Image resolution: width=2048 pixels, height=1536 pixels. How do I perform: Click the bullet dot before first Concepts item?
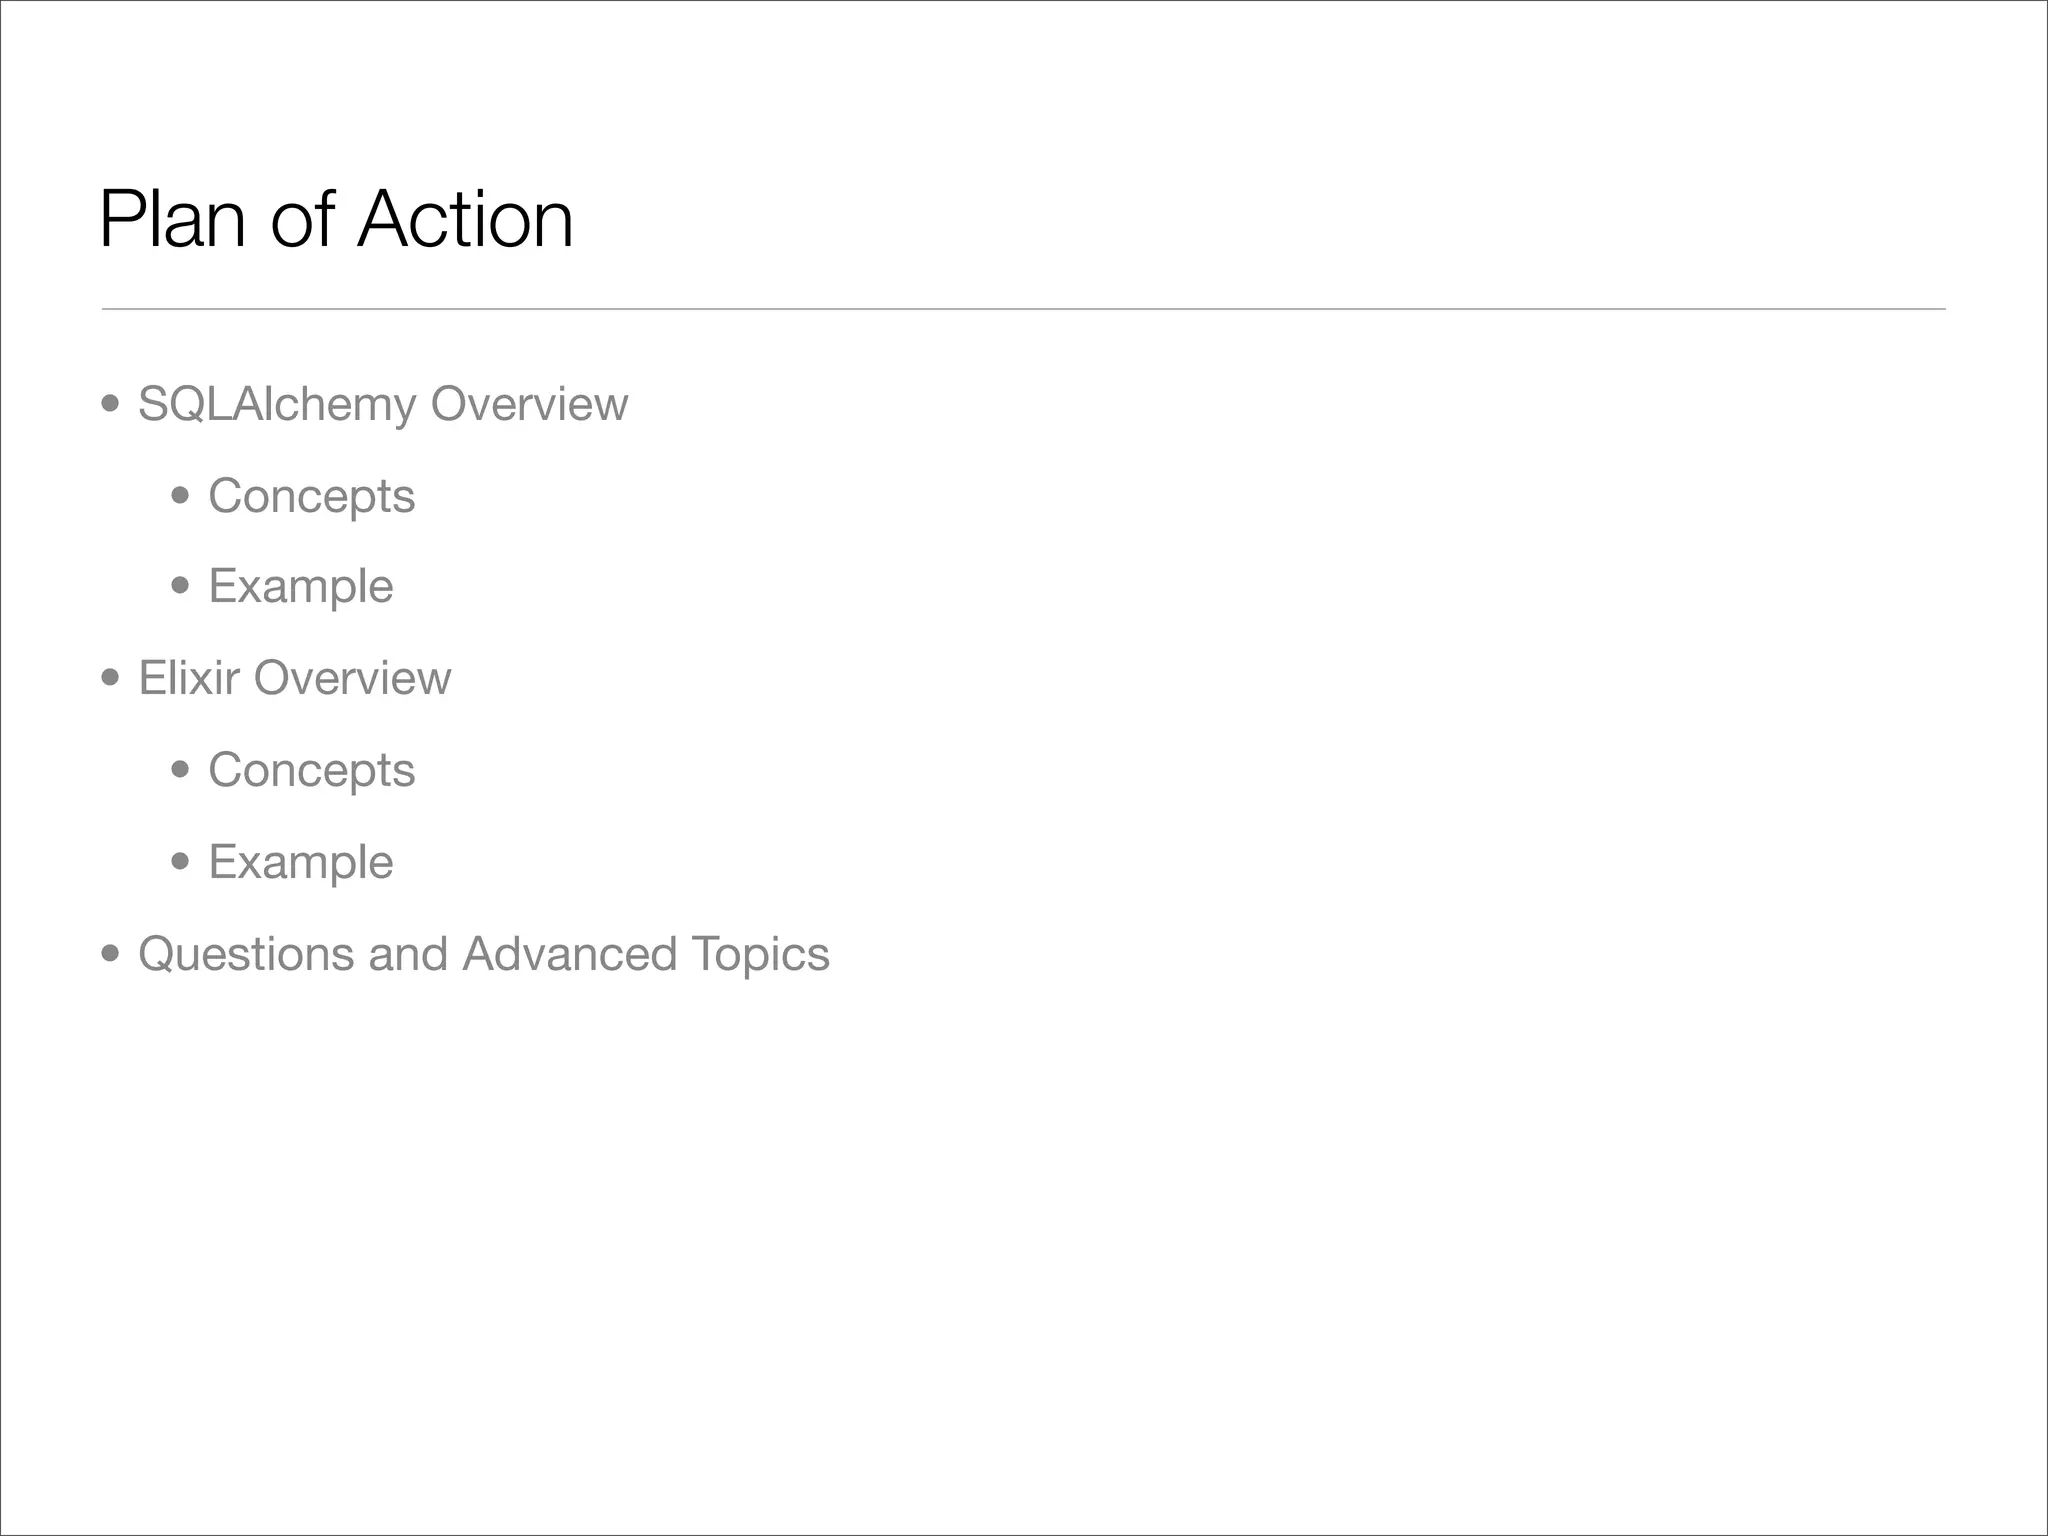coord(180,495)
